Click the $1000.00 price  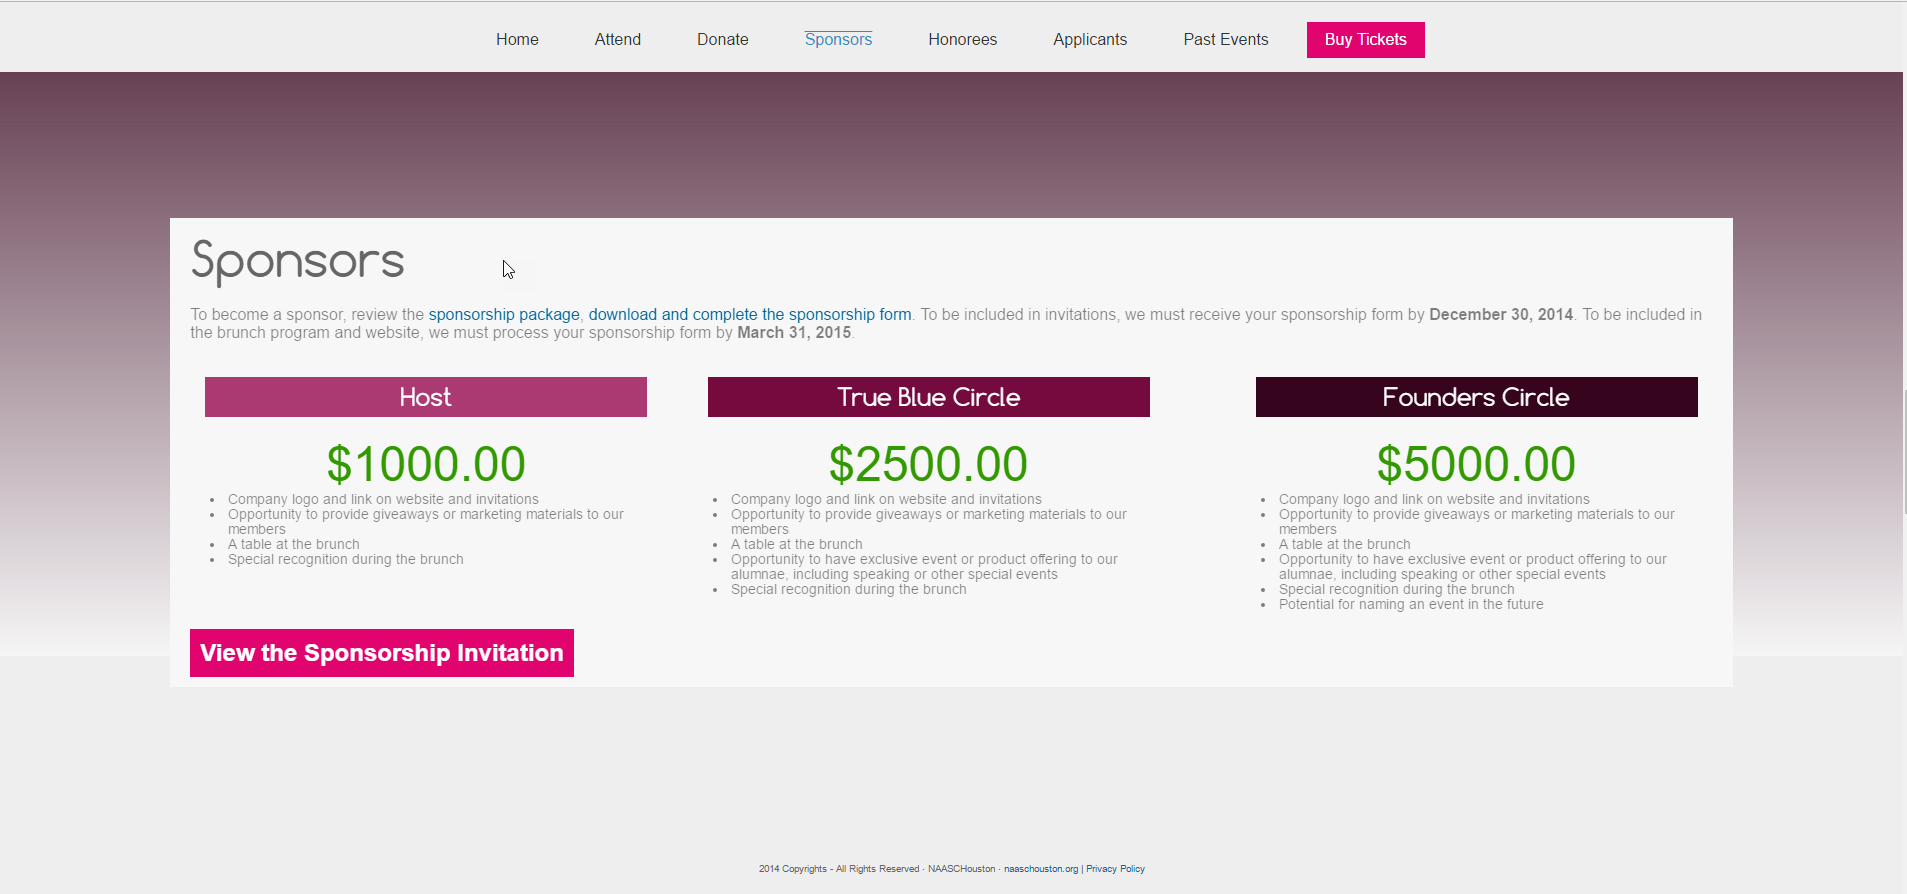(426, 464)
